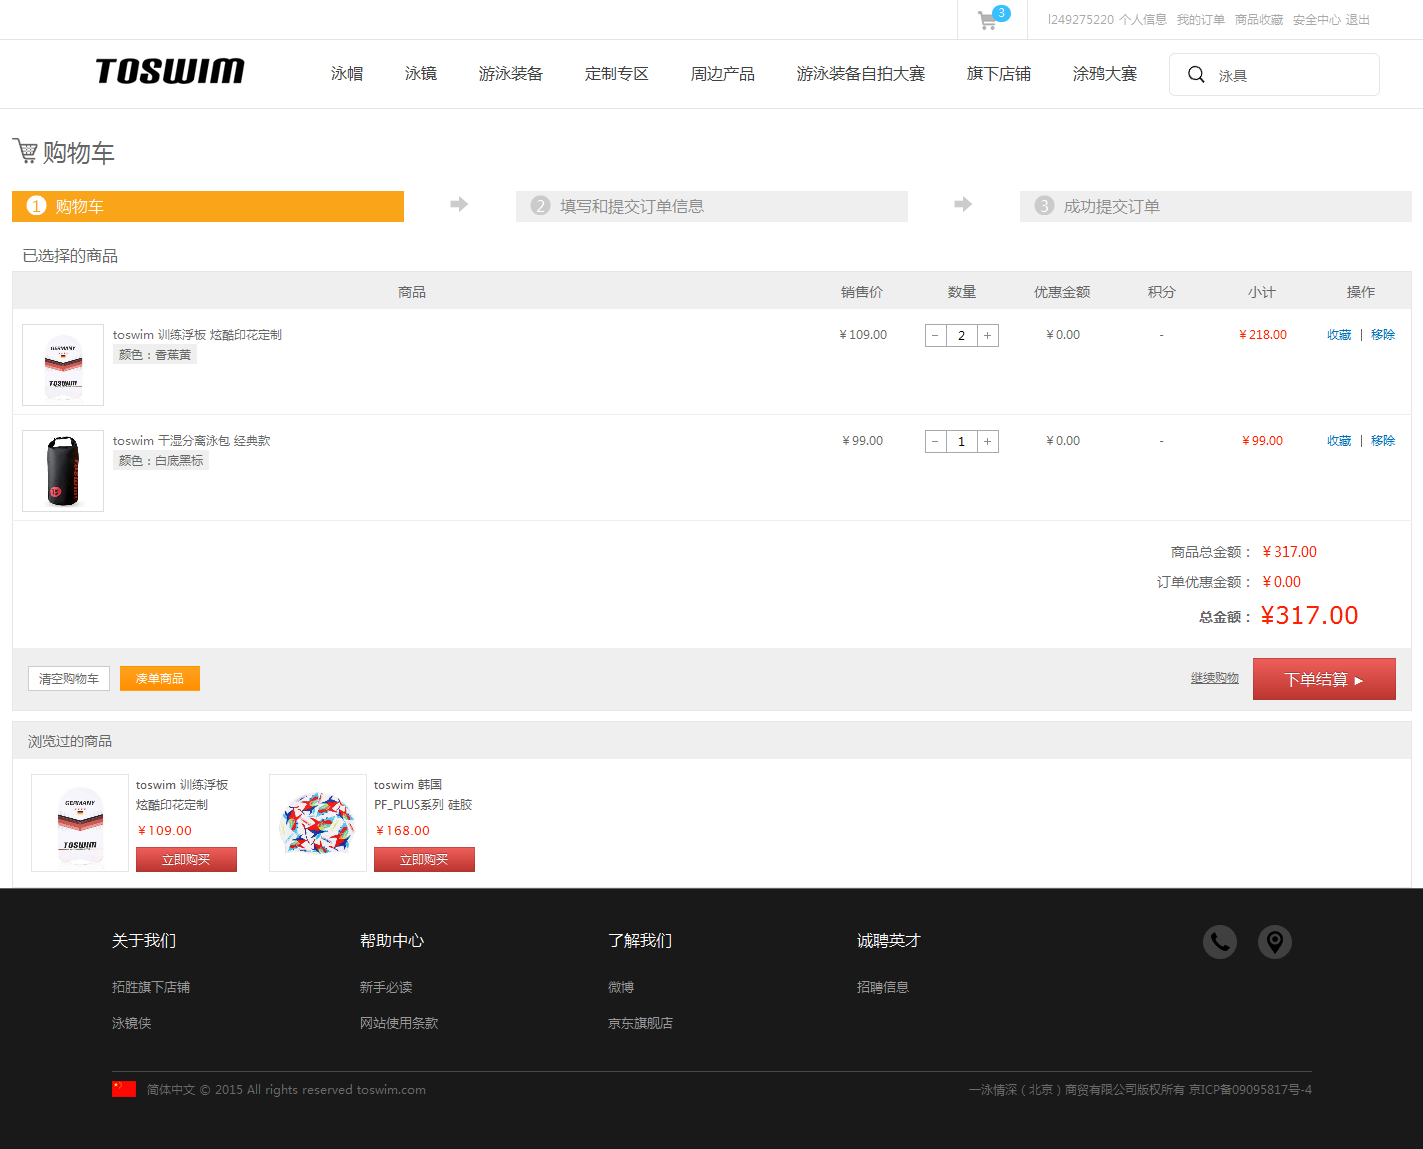Click the TOSWIM logo
1423x1149 pixels.
(170, 71)
